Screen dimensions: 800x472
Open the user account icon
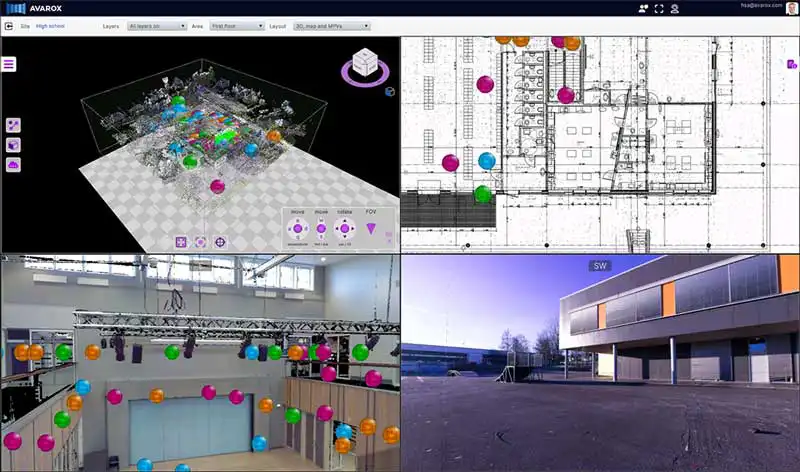[674, 9]
